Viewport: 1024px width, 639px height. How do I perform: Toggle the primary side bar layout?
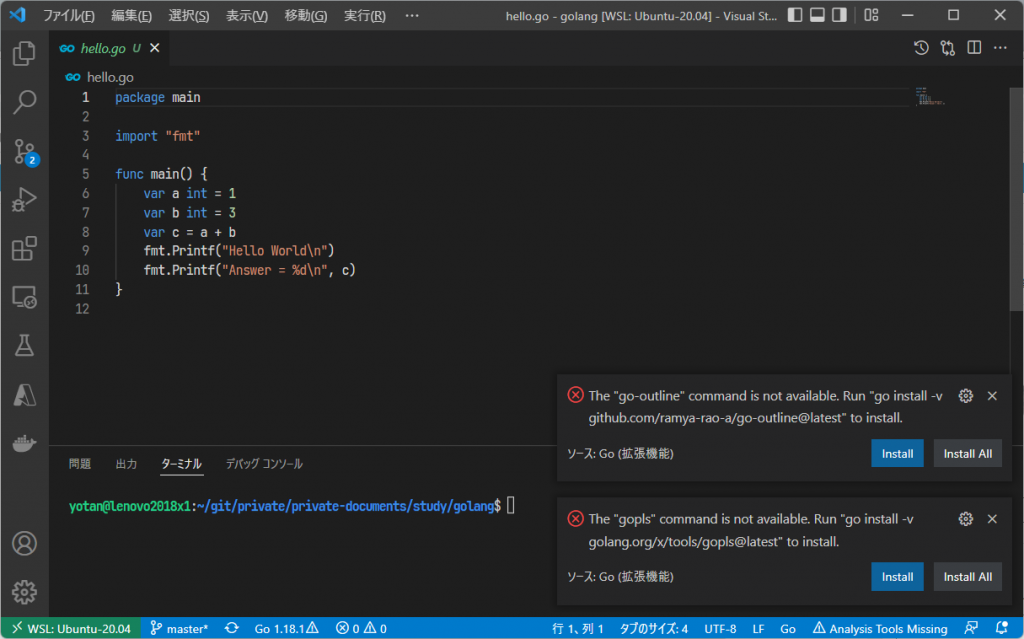[795, 15]
